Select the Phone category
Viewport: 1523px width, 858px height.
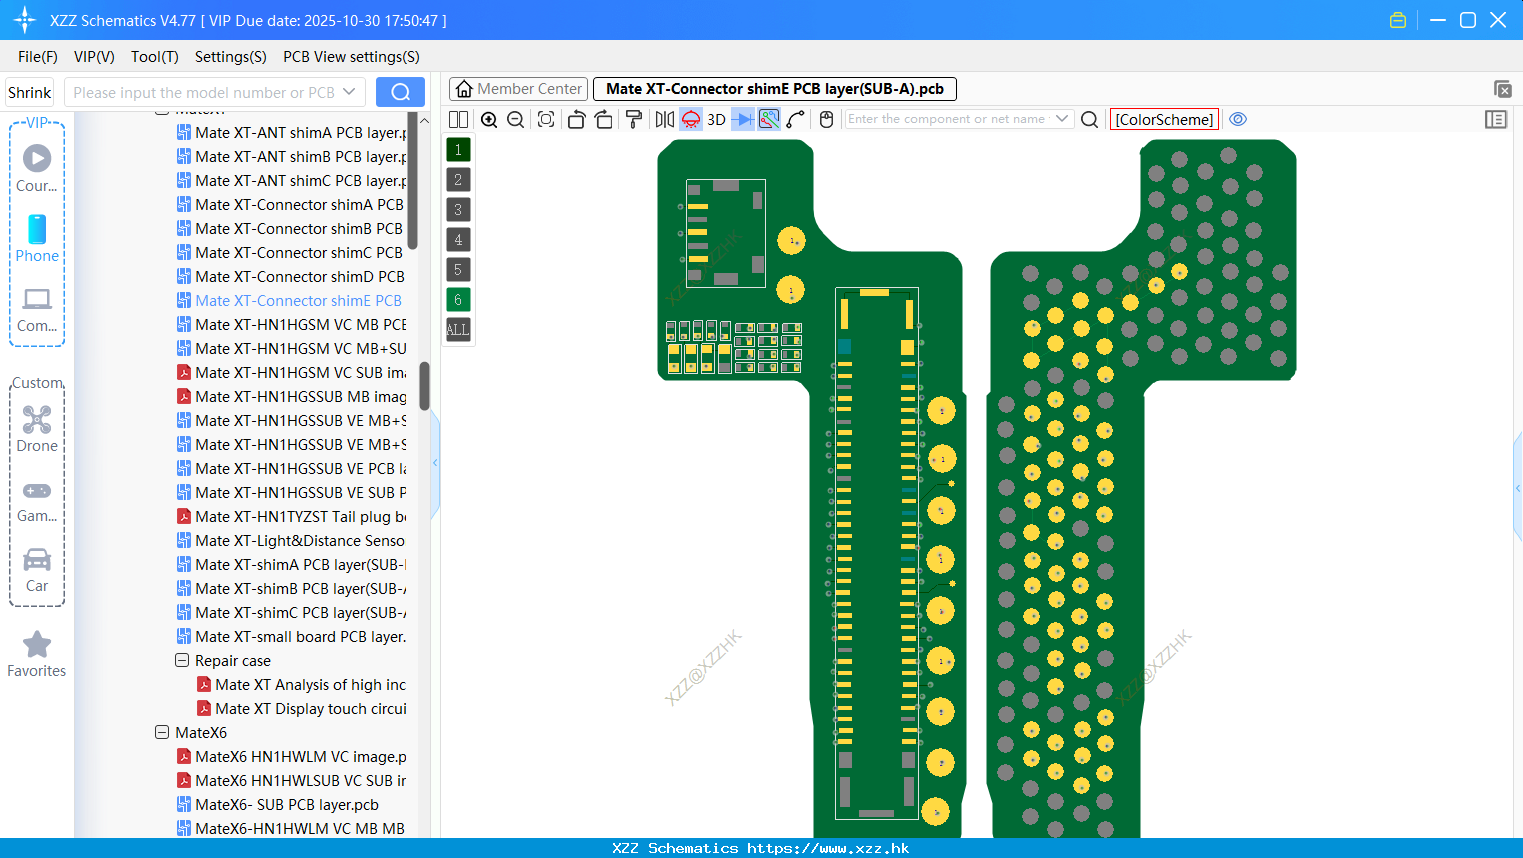[37, 238]
